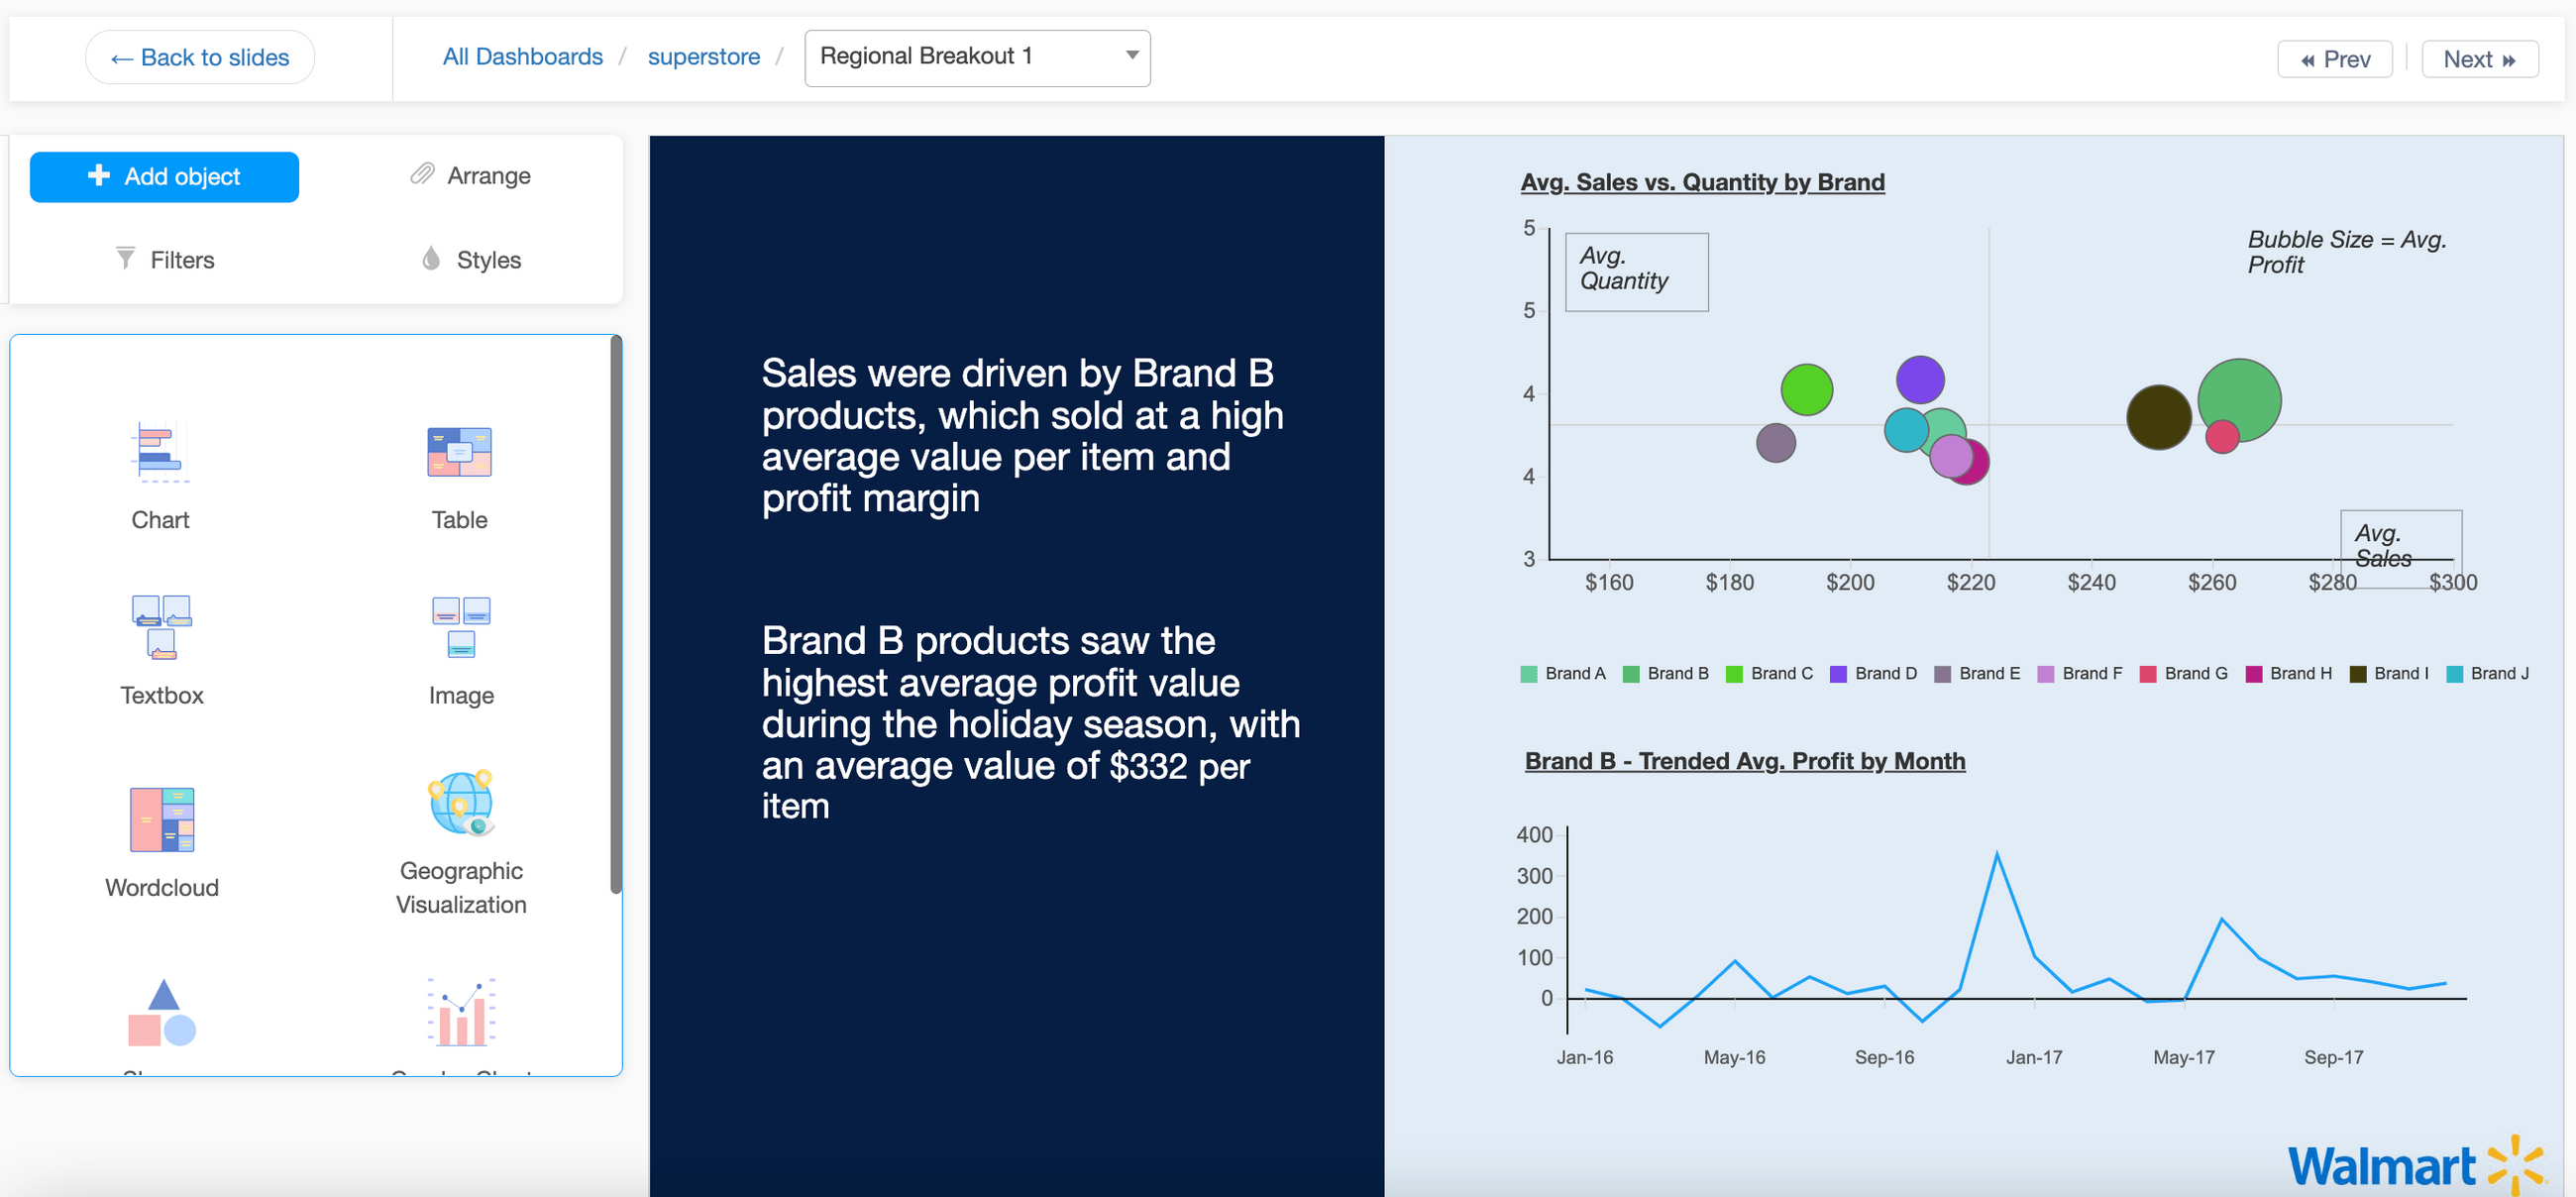This screenshot has width=2576, height=1197.
Task: Select the Avg. Sales vs. Quantity chart title
Action: 1702,182
